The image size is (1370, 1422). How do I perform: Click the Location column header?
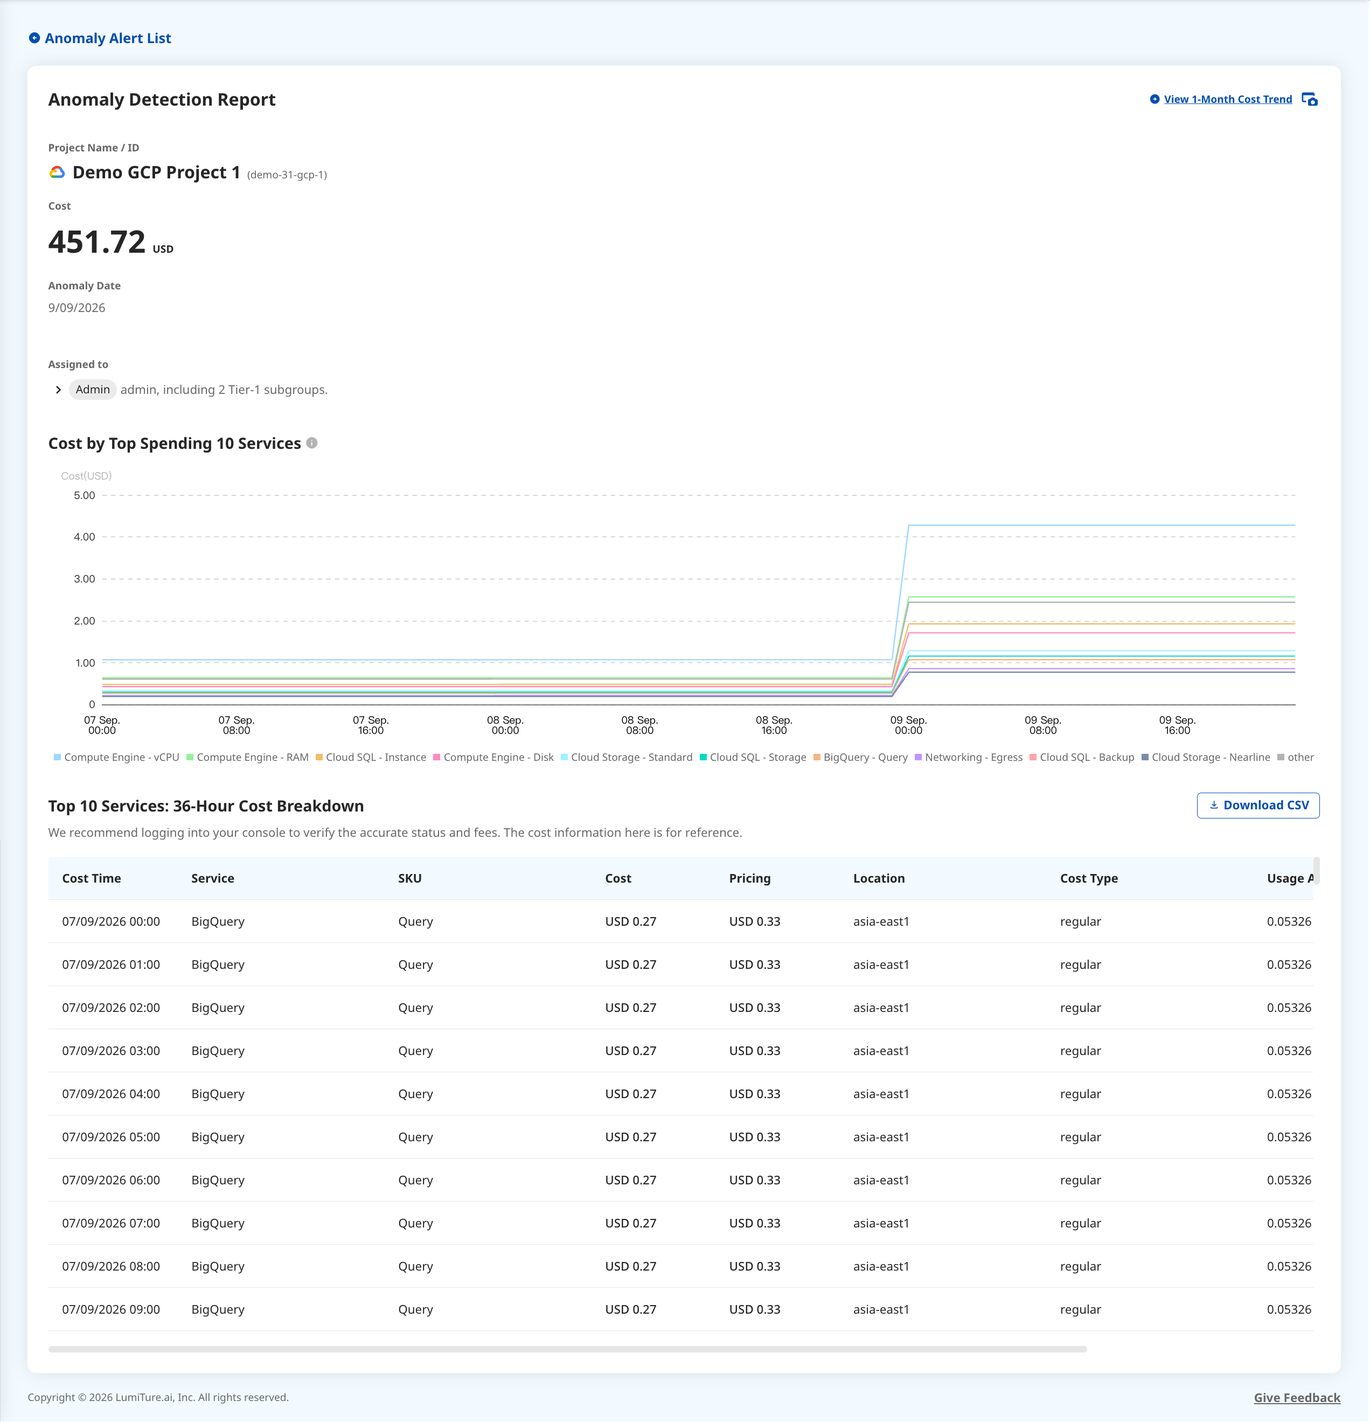click(879, 878)
